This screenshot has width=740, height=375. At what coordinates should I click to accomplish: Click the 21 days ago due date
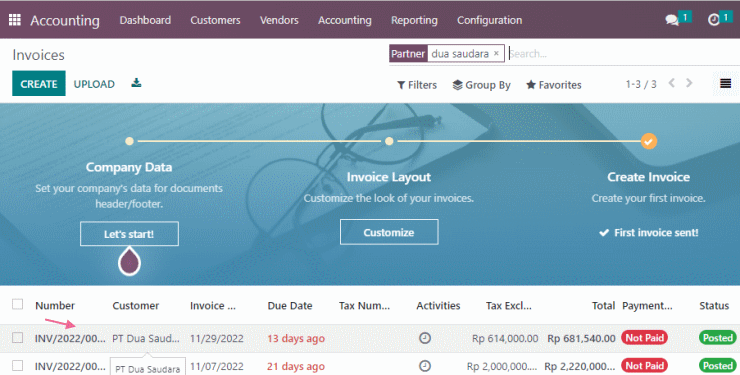click(x=296, y=366)
